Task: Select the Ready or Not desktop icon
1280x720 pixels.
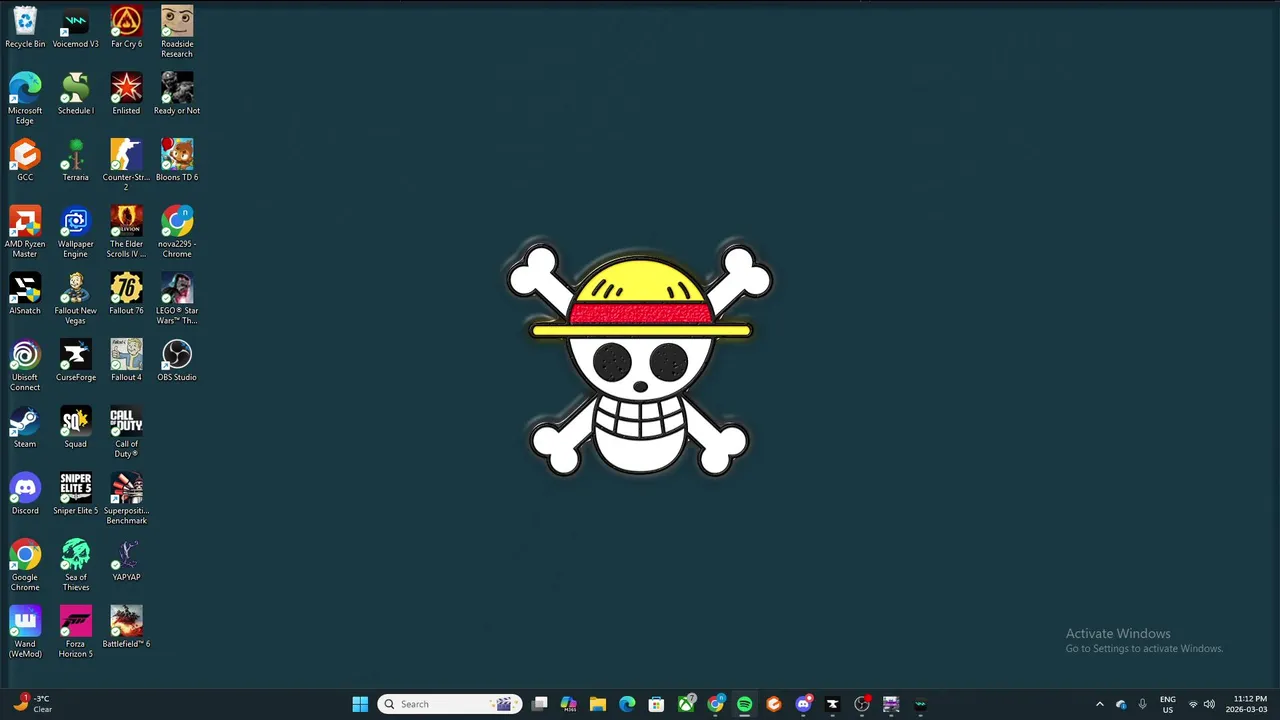Action: (x=177, y=94)
